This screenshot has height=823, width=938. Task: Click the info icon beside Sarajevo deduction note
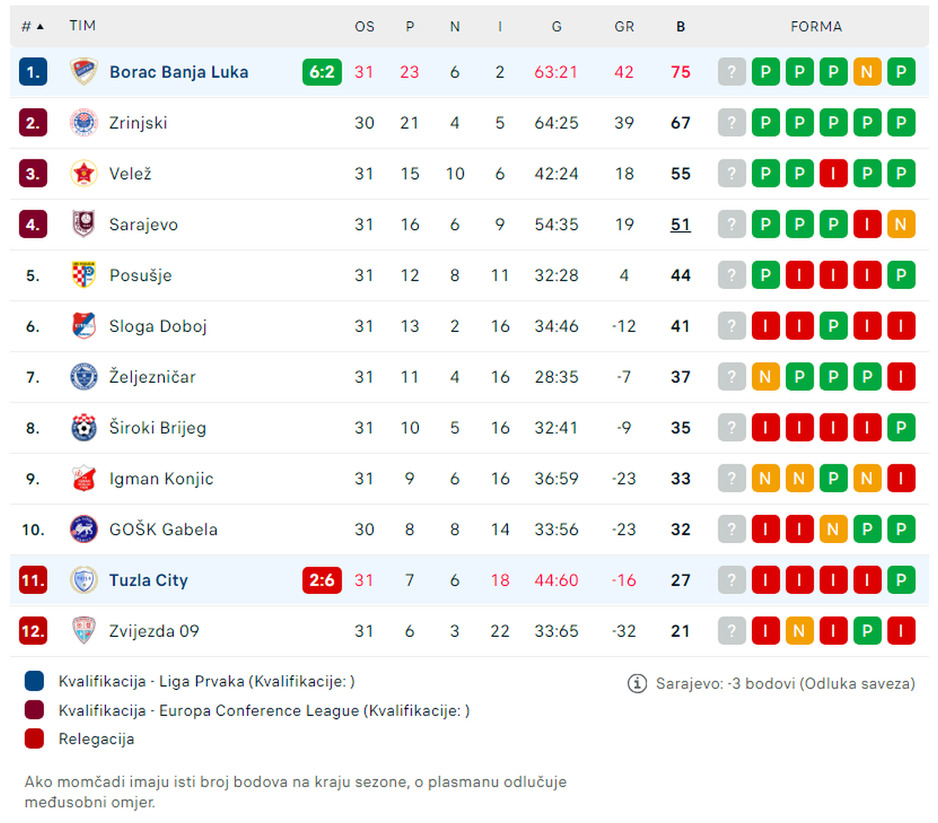point(637,684)
